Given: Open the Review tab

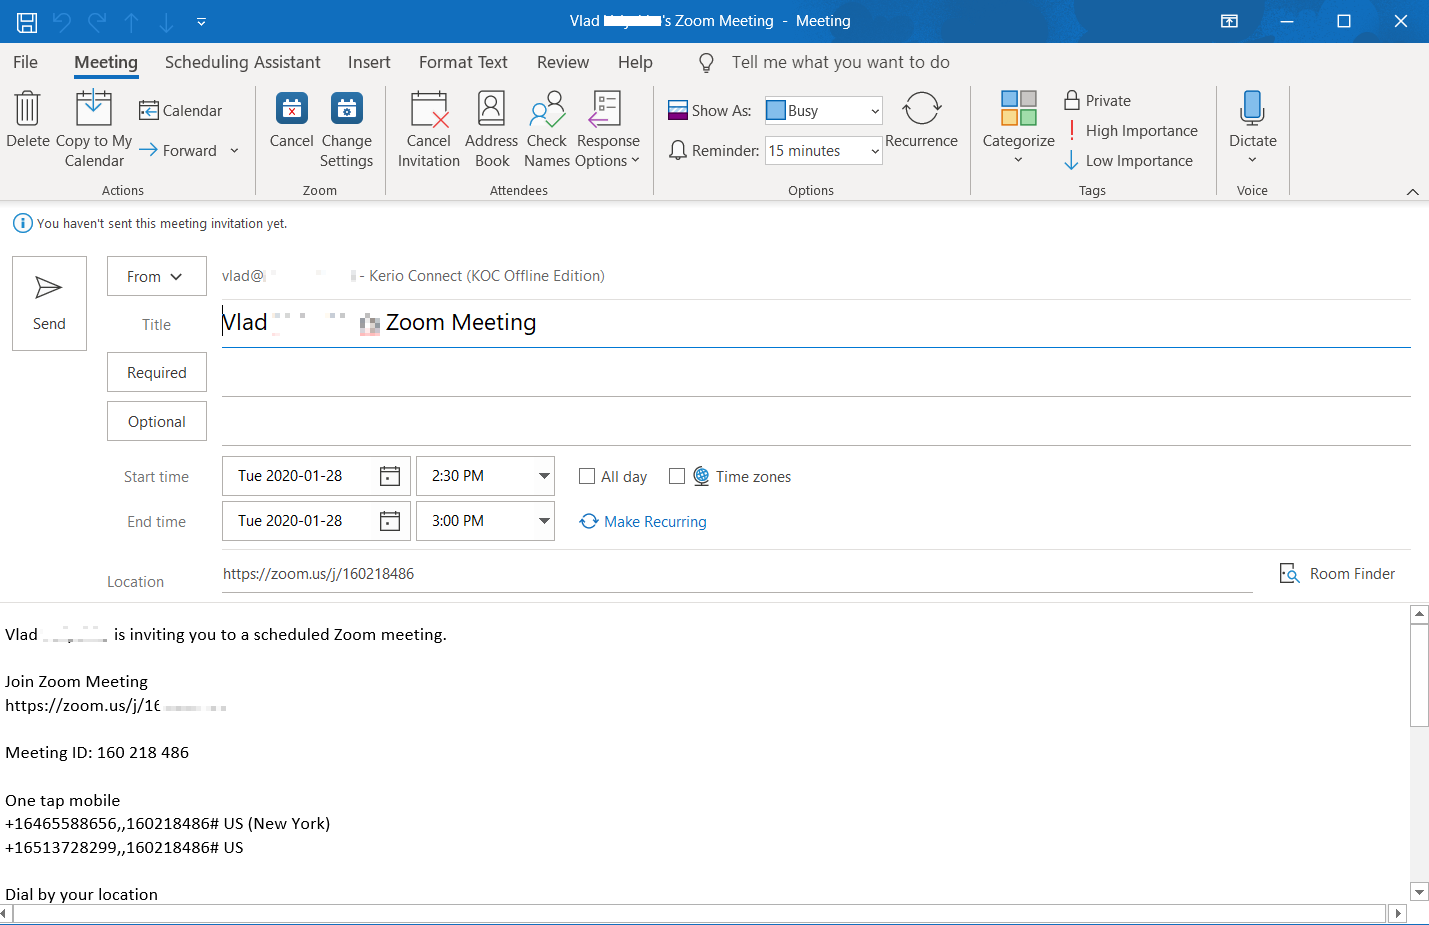Looking at the screenshot, I should tap(563, 62).
